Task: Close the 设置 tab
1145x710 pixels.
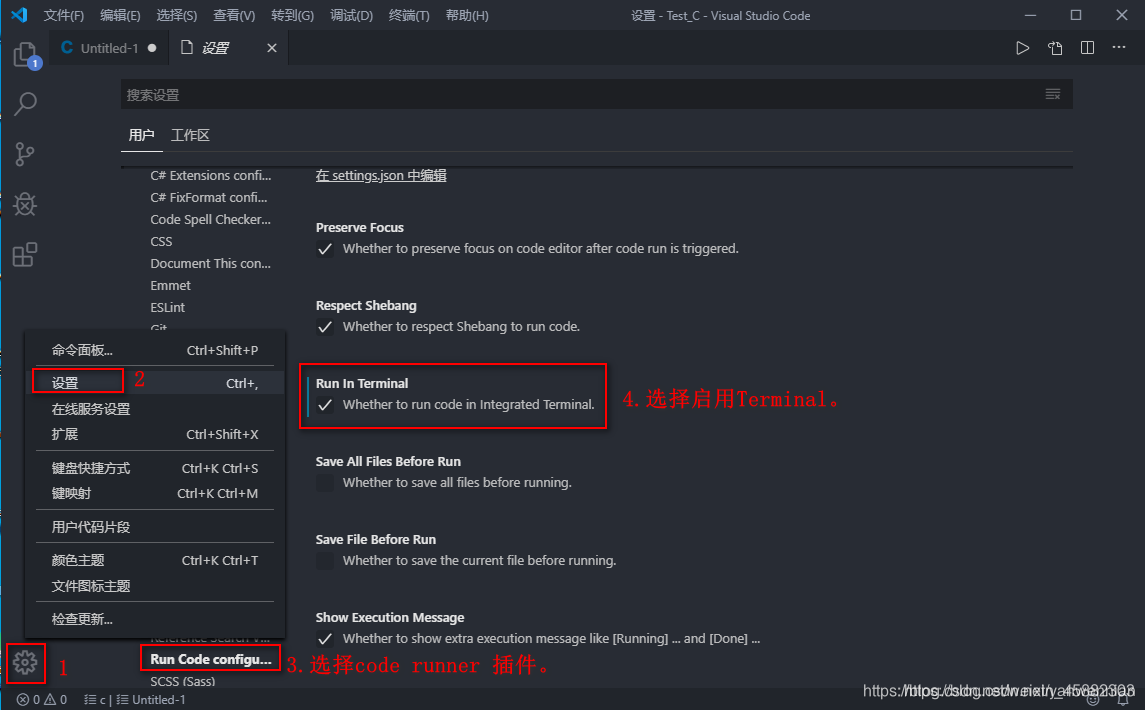Action: 272,48
